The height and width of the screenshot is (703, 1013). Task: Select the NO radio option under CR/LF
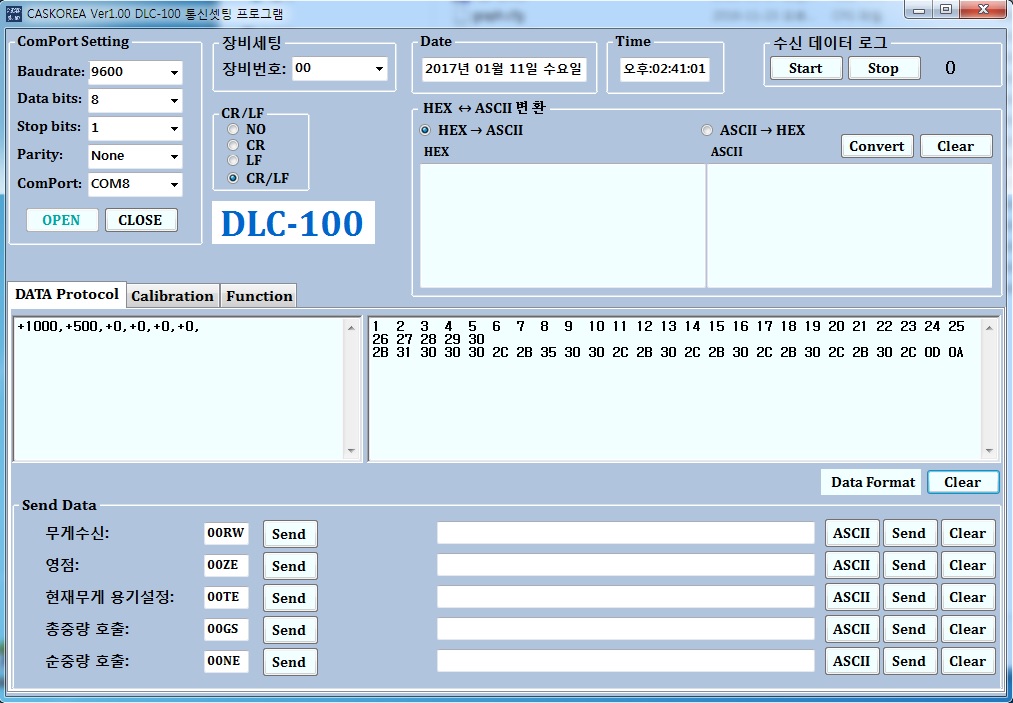click(233, 129)
